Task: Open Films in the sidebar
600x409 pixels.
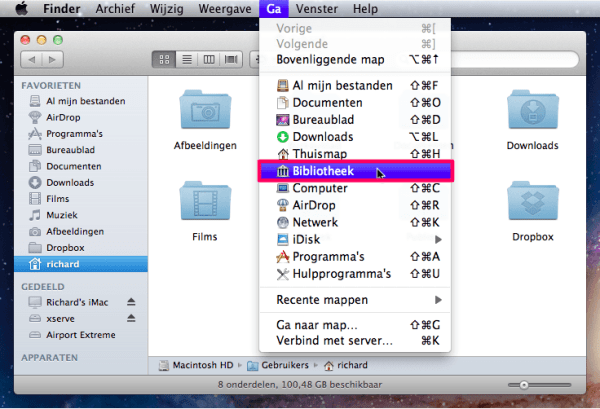Action: (x=81, y=199)
